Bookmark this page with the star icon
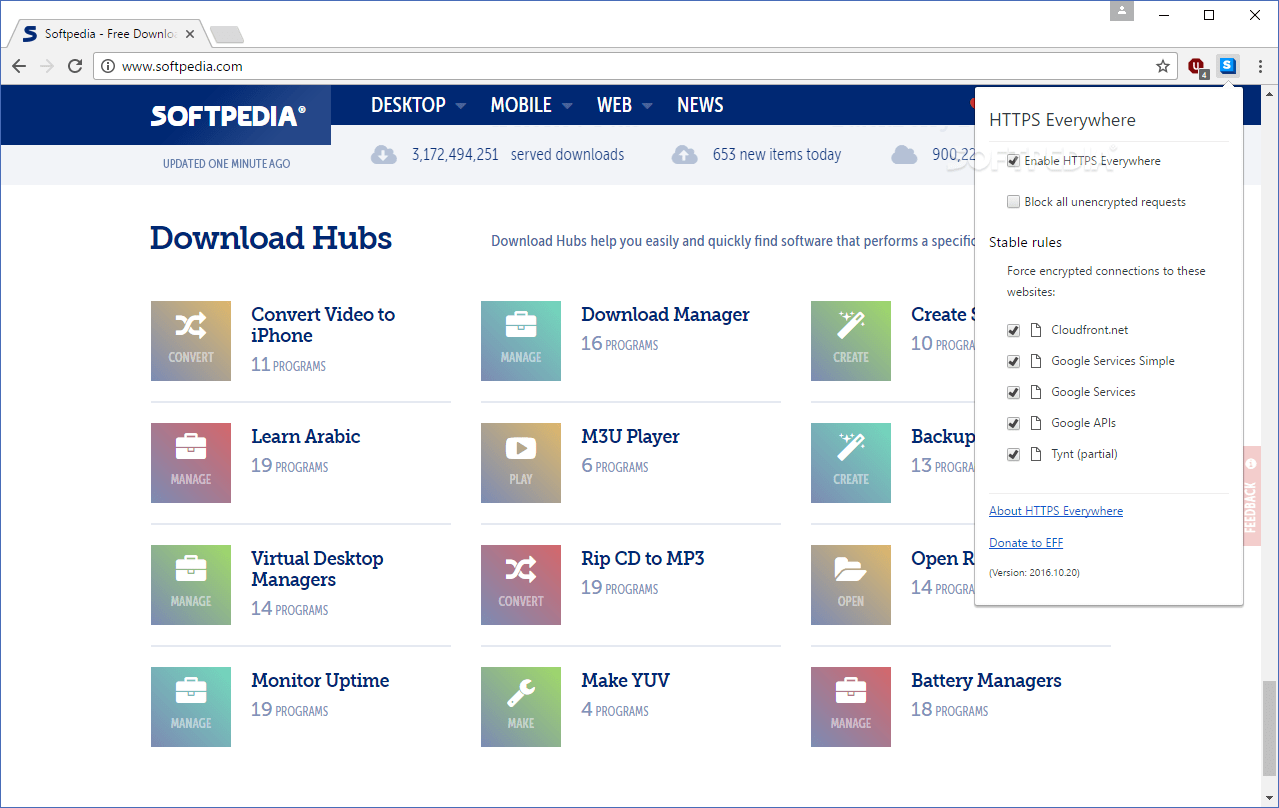The width and height of the screenshot is (1279, 808). (x=1163, y=66)
